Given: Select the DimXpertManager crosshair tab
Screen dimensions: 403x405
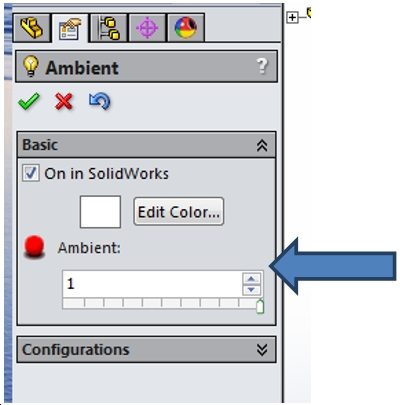Looking at the screenshot, I should (147, 28).
